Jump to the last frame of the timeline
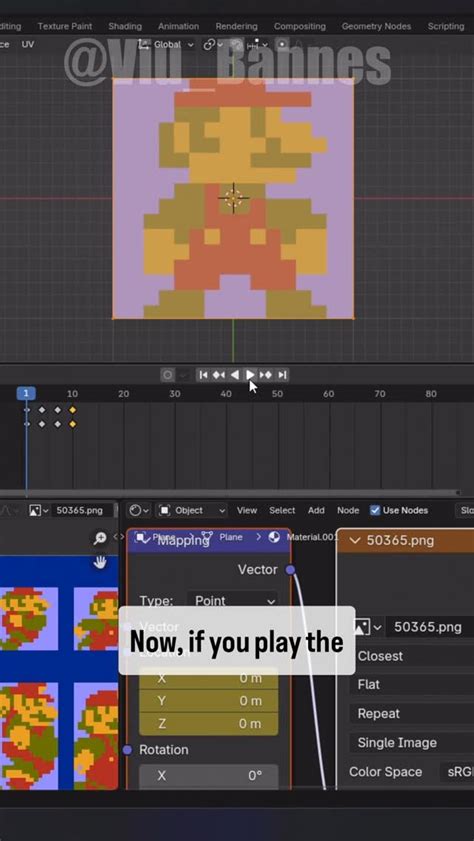 [282, 375]
